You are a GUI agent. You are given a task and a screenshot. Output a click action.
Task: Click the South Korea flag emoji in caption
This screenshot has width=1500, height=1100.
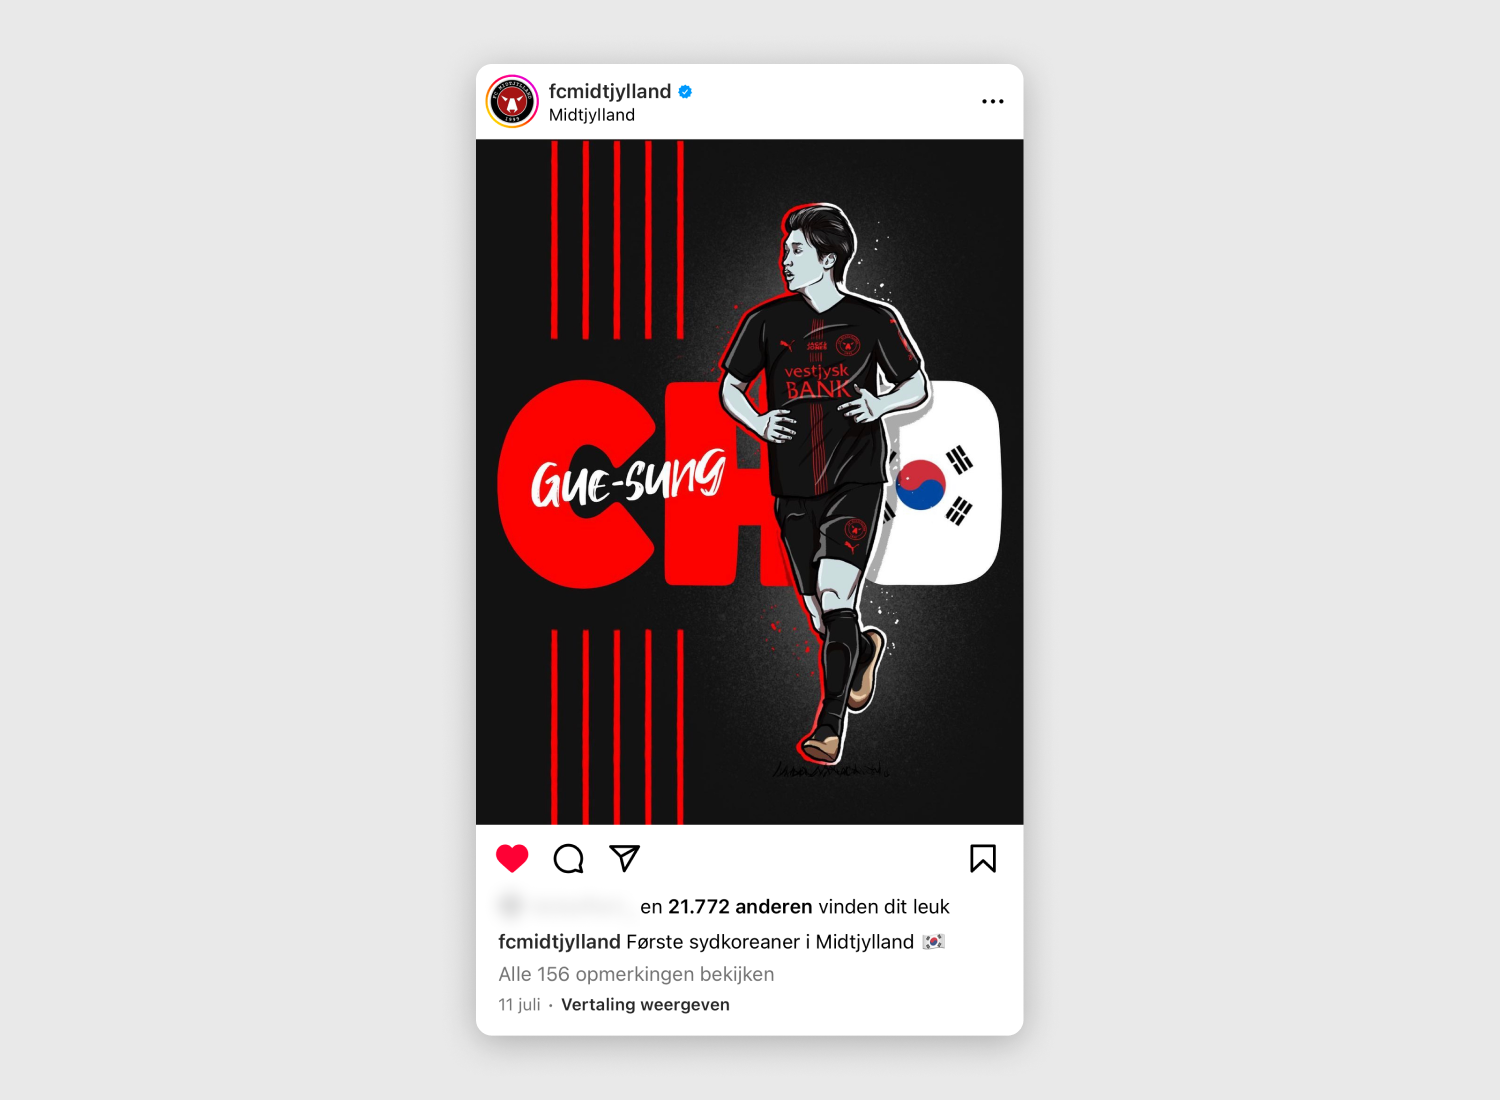[x=933, y=942]
